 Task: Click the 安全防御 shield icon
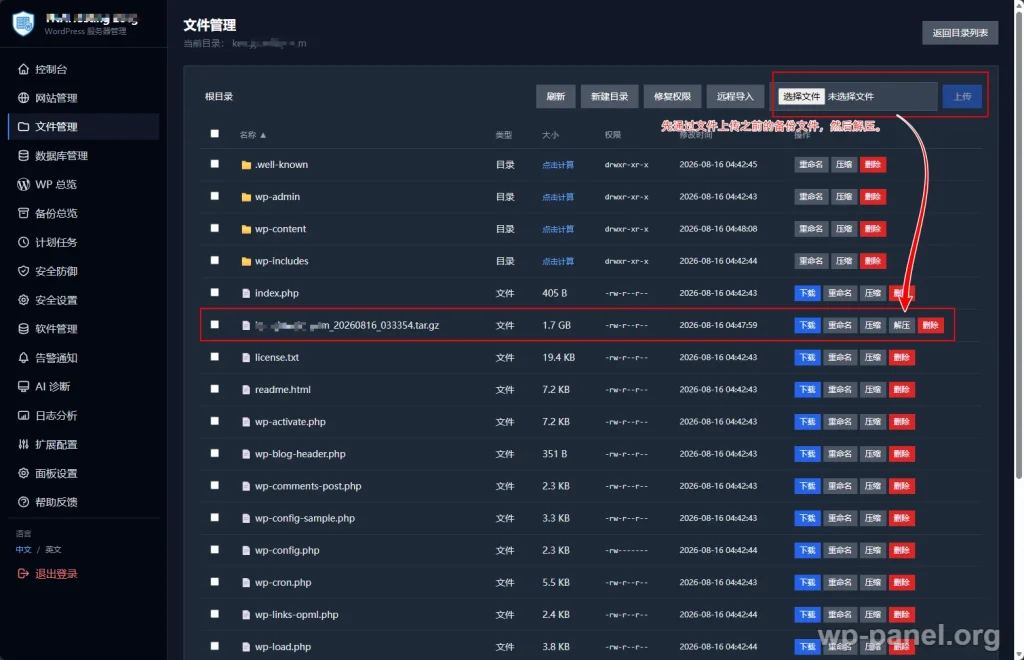24,271
